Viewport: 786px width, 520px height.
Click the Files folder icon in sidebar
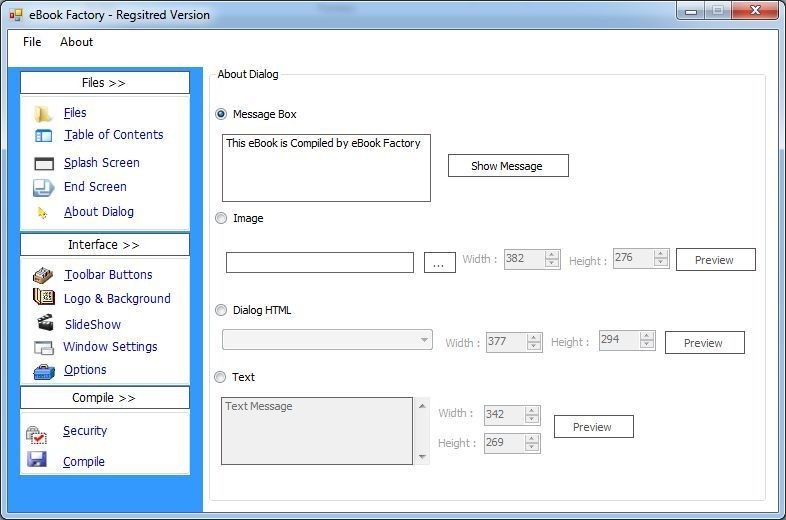(43, 114)
